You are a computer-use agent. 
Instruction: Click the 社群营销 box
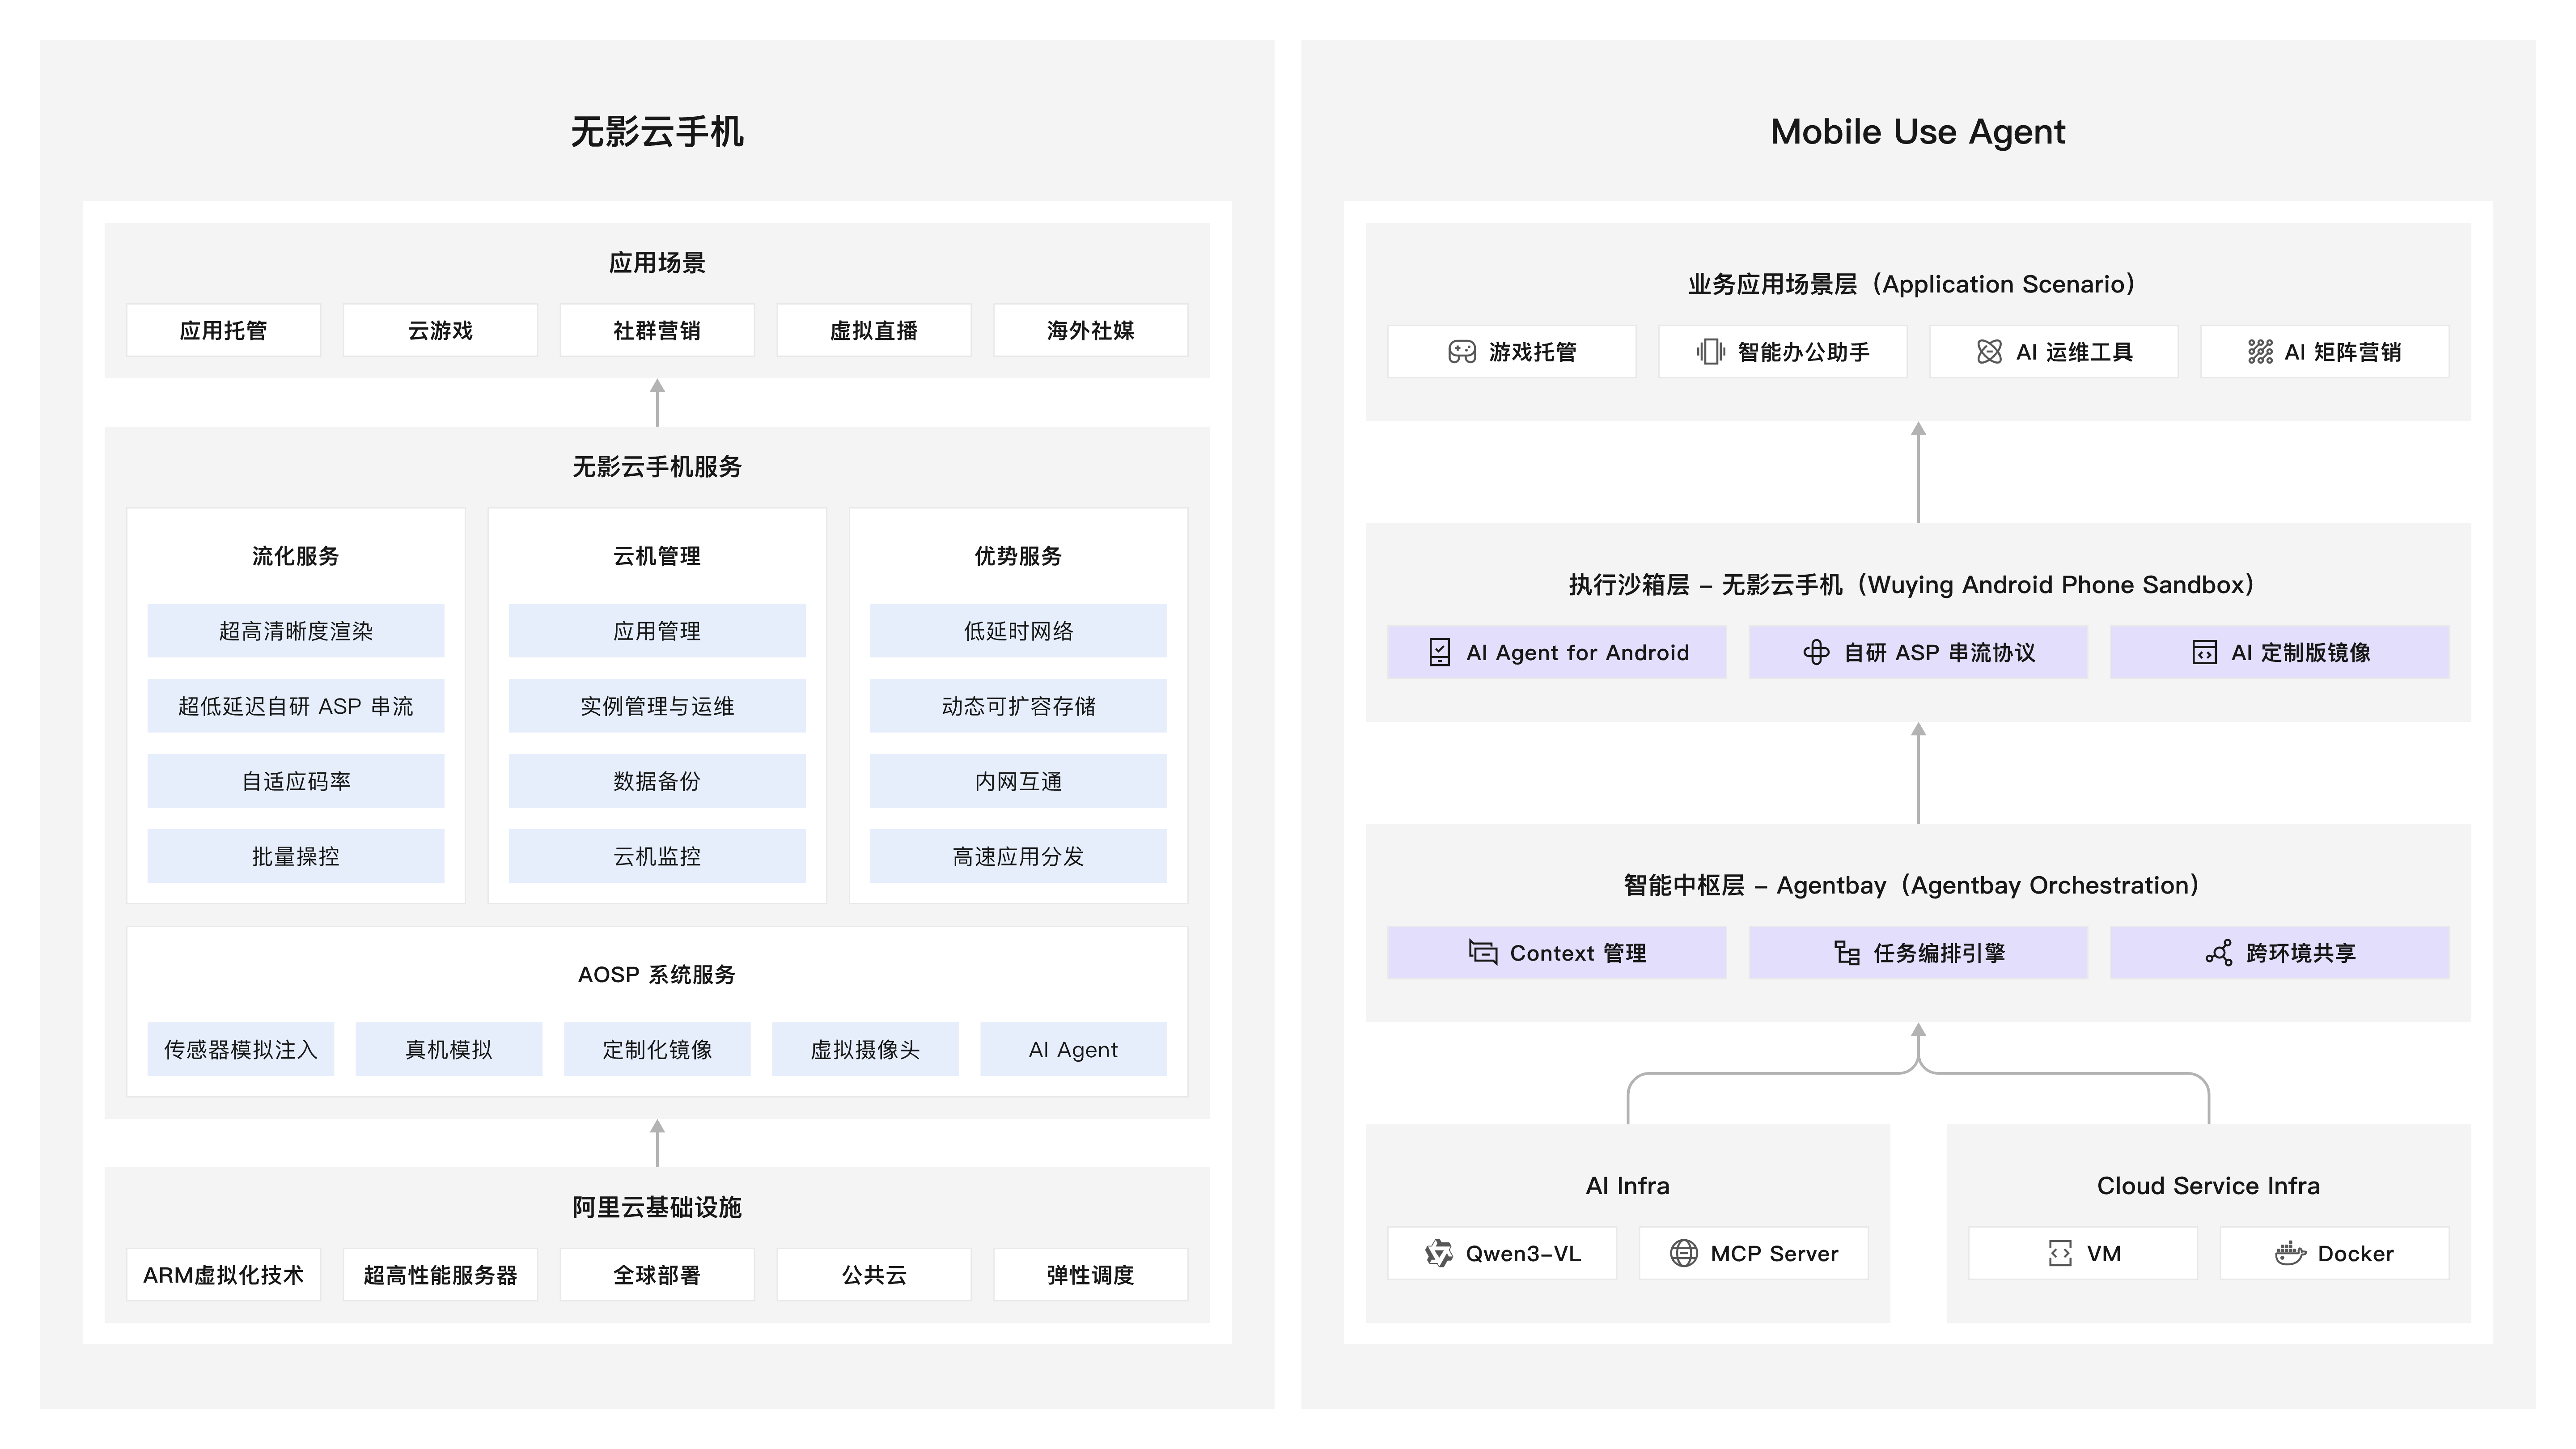coord(657,330)
